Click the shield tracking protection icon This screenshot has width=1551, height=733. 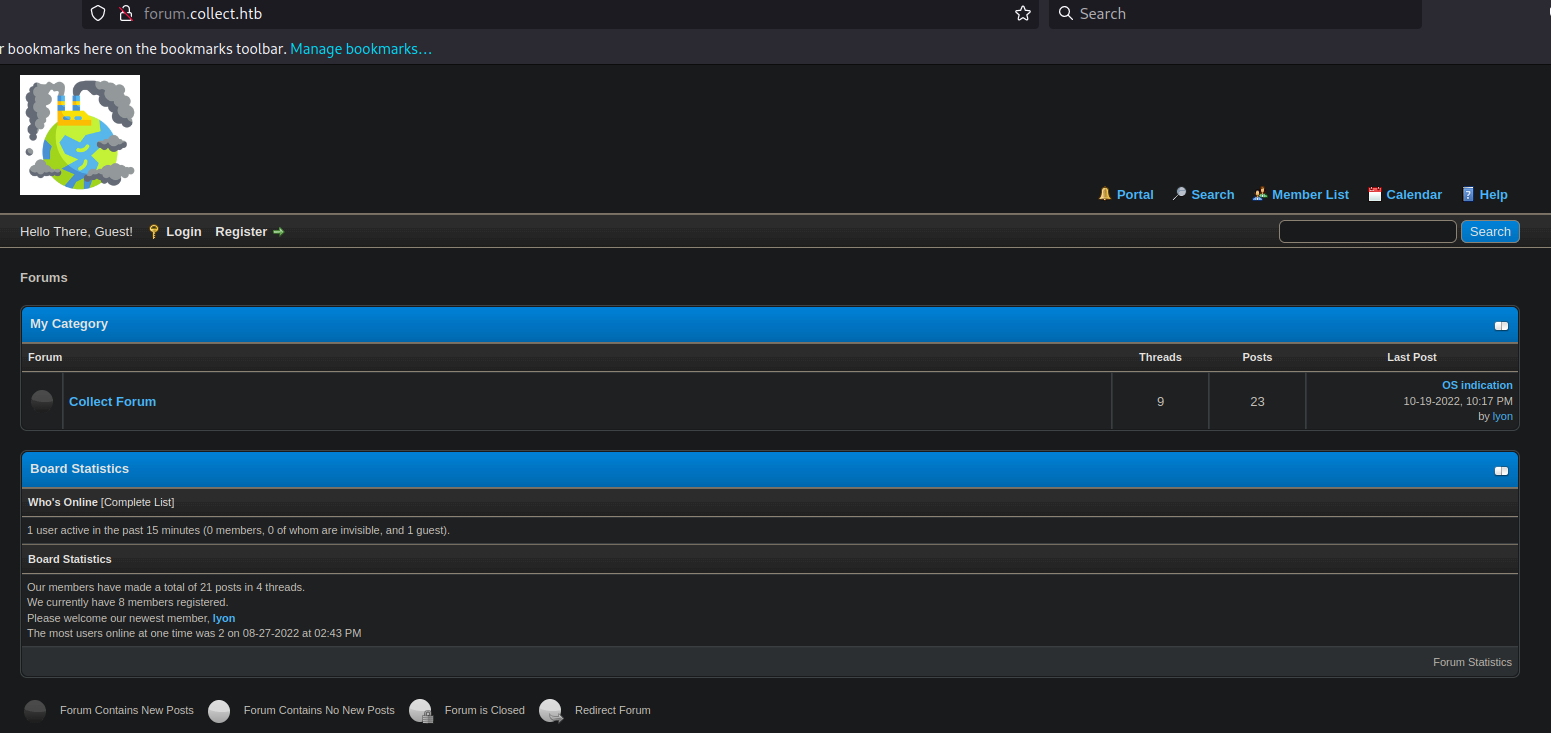point(98,14)
